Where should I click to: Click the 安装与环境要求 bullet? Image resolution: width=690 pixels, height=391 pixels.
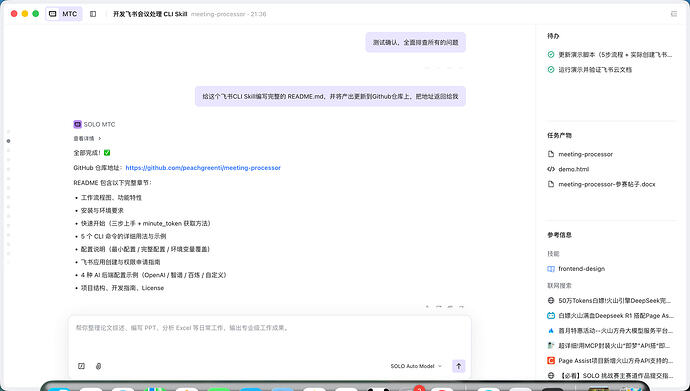point(102,211)
